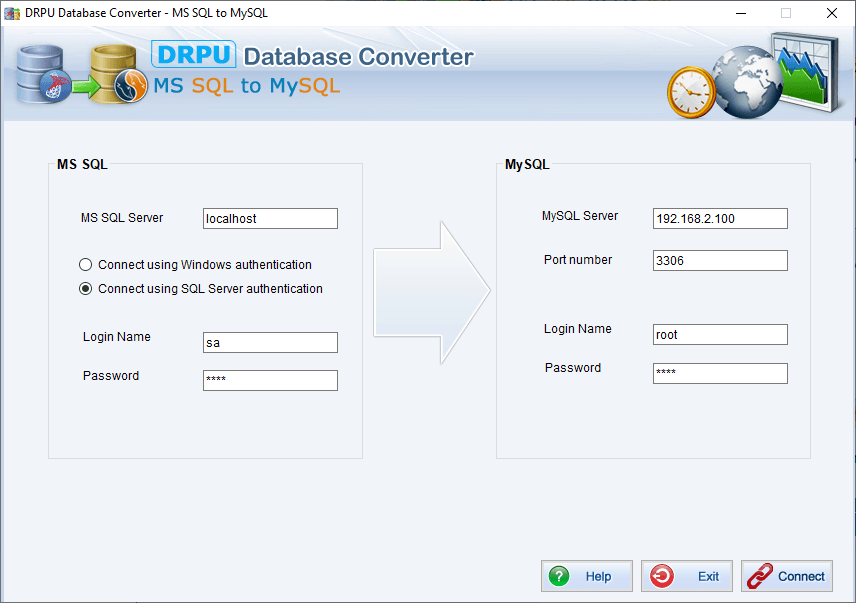The width and height of the screenshot is (856, 603).
Task: Minimize the DRPU Database Converter window
Action: click(741, 13)
